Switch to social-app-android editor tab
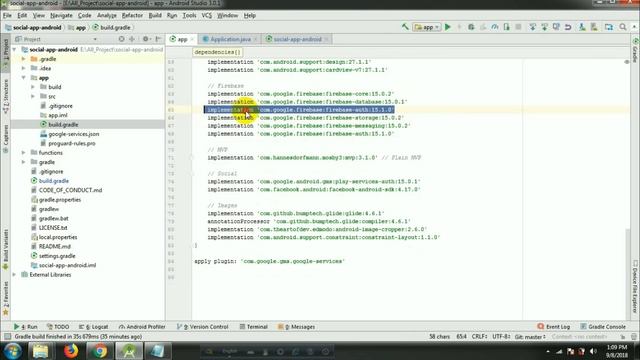Screen dimensions: 640x360 point(297,39)
